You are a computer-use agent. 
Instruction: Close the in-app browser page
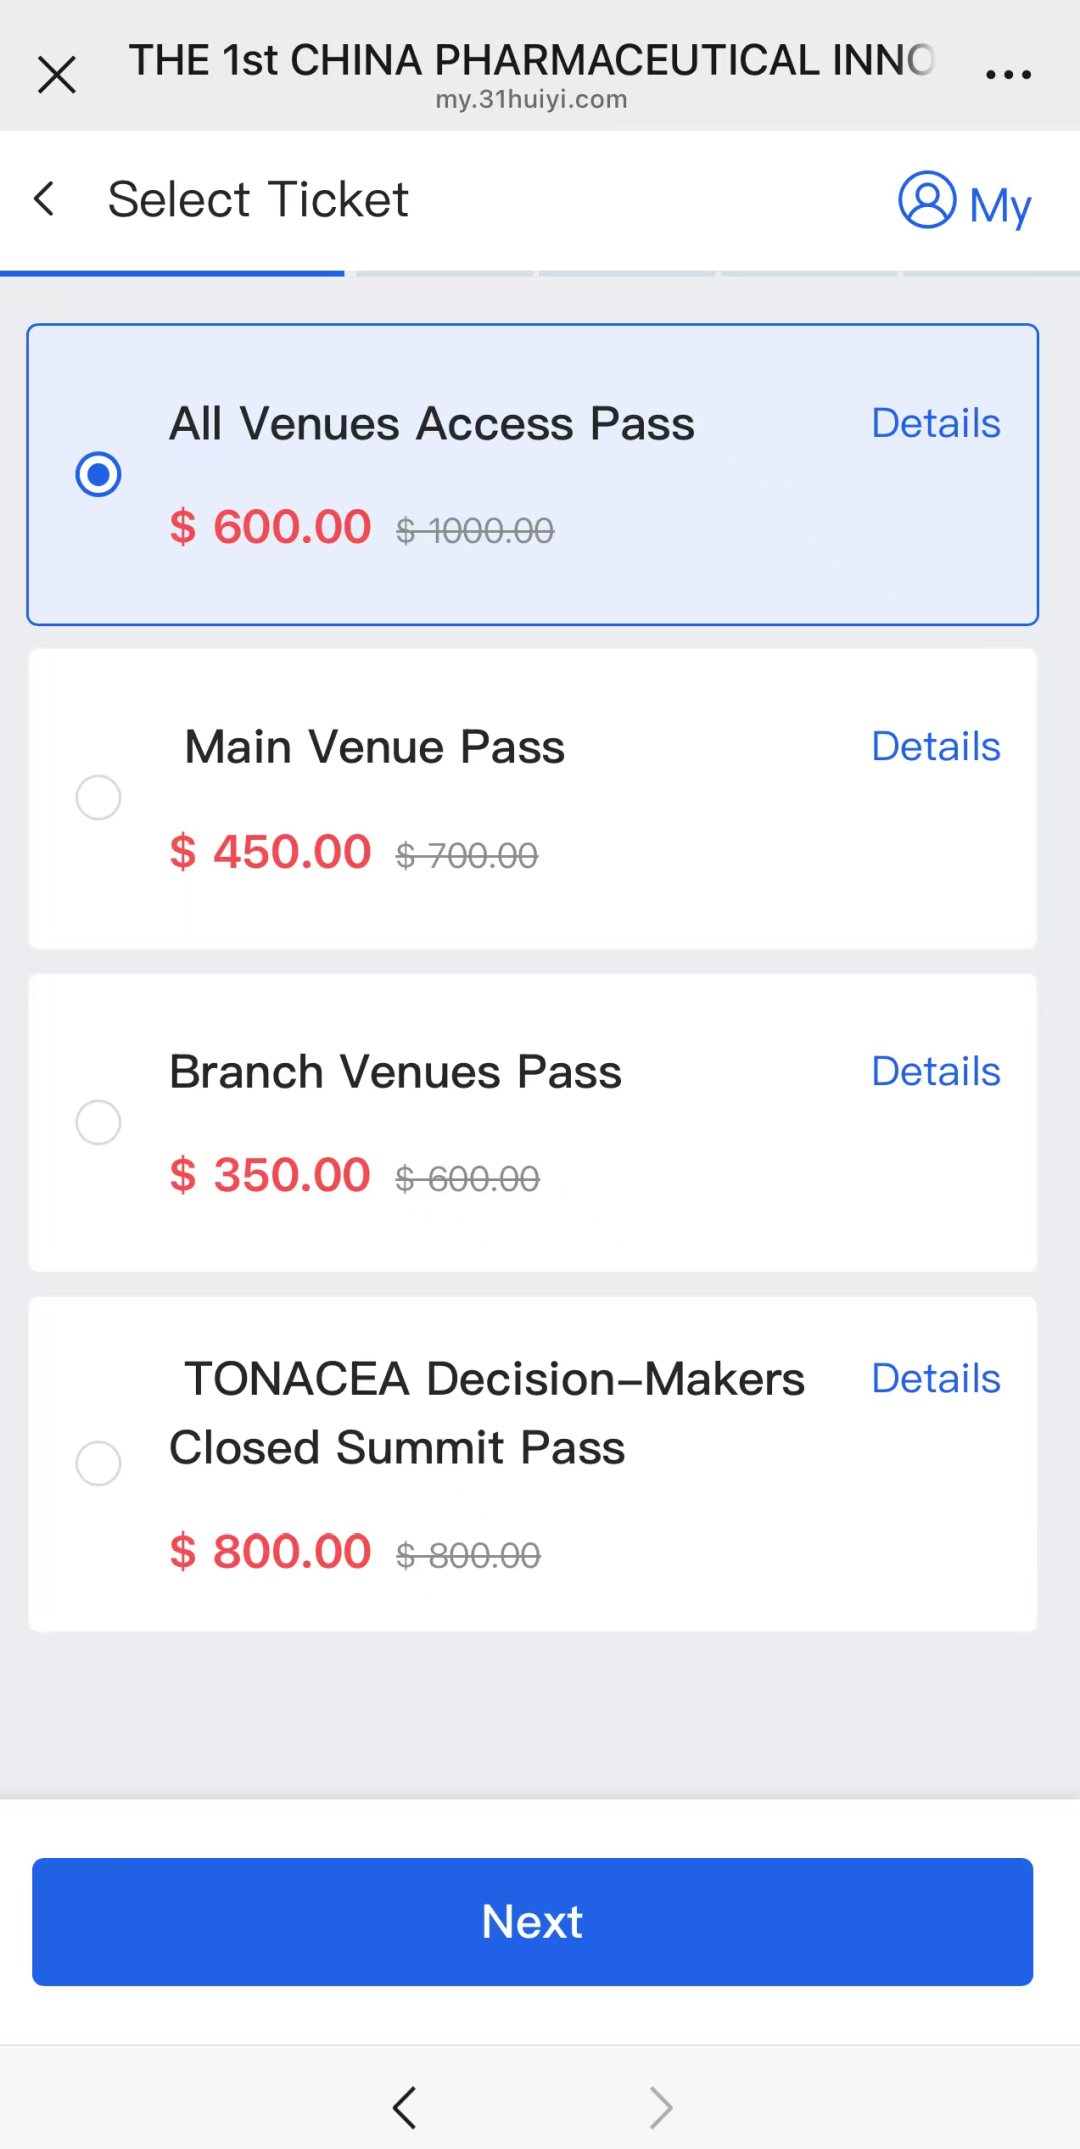click(57, 75)
